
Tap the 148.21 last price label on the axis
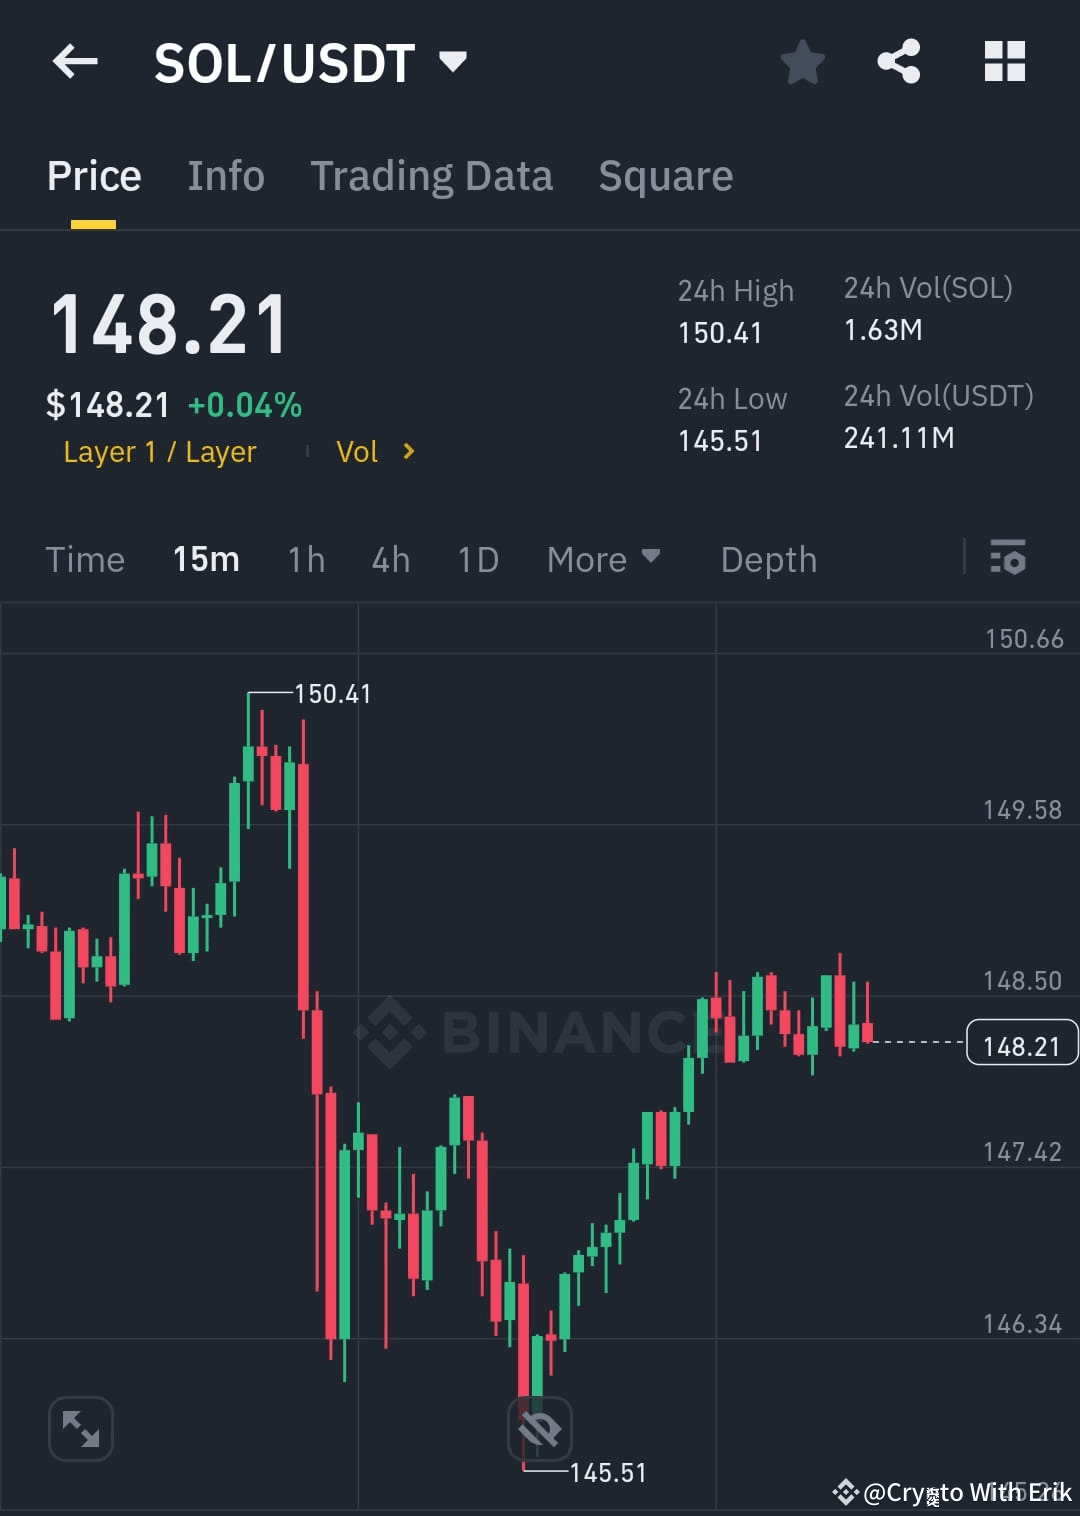[x=1021, y=1043]
